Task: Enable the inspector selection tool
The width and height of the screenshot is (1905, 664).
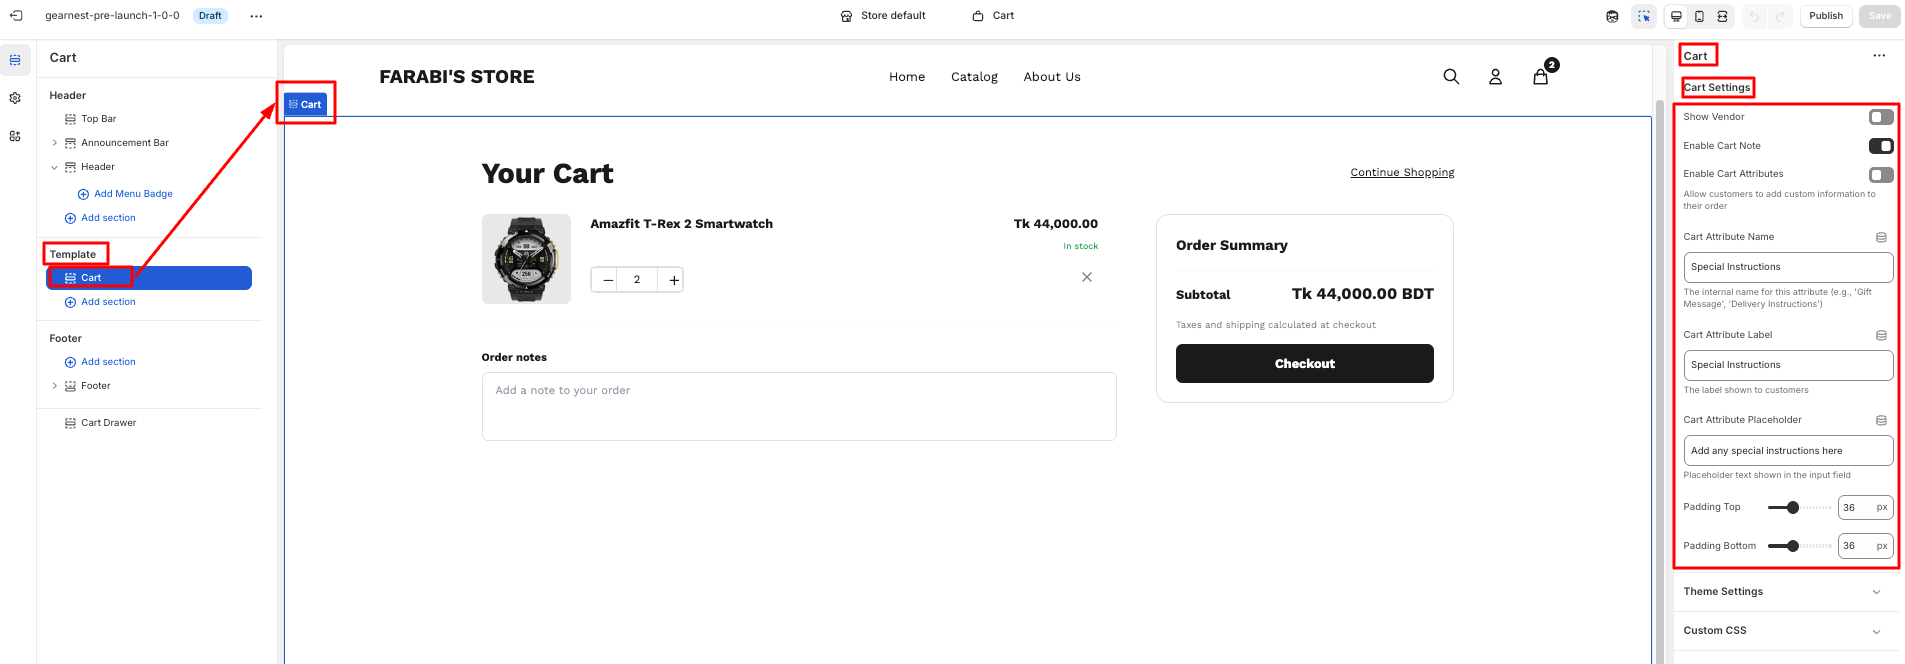Action: pos(1644,16)
